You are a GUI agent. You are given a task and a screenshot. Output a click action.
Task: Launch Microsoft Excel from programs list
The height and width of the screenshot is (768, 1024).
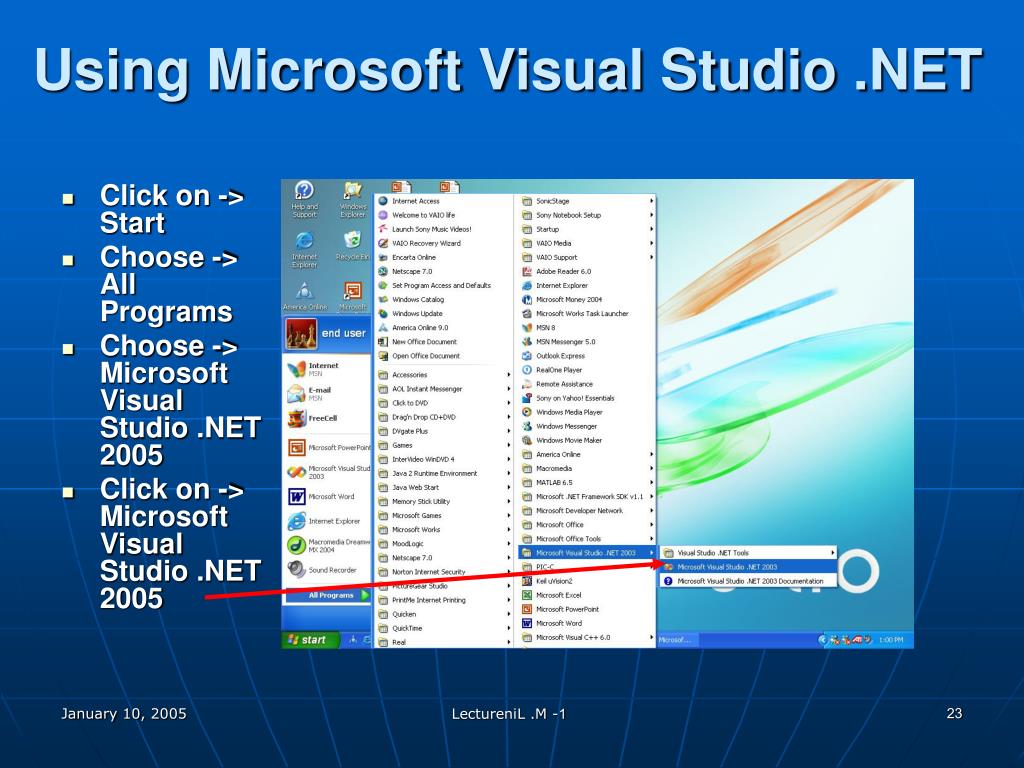[587, 595]
